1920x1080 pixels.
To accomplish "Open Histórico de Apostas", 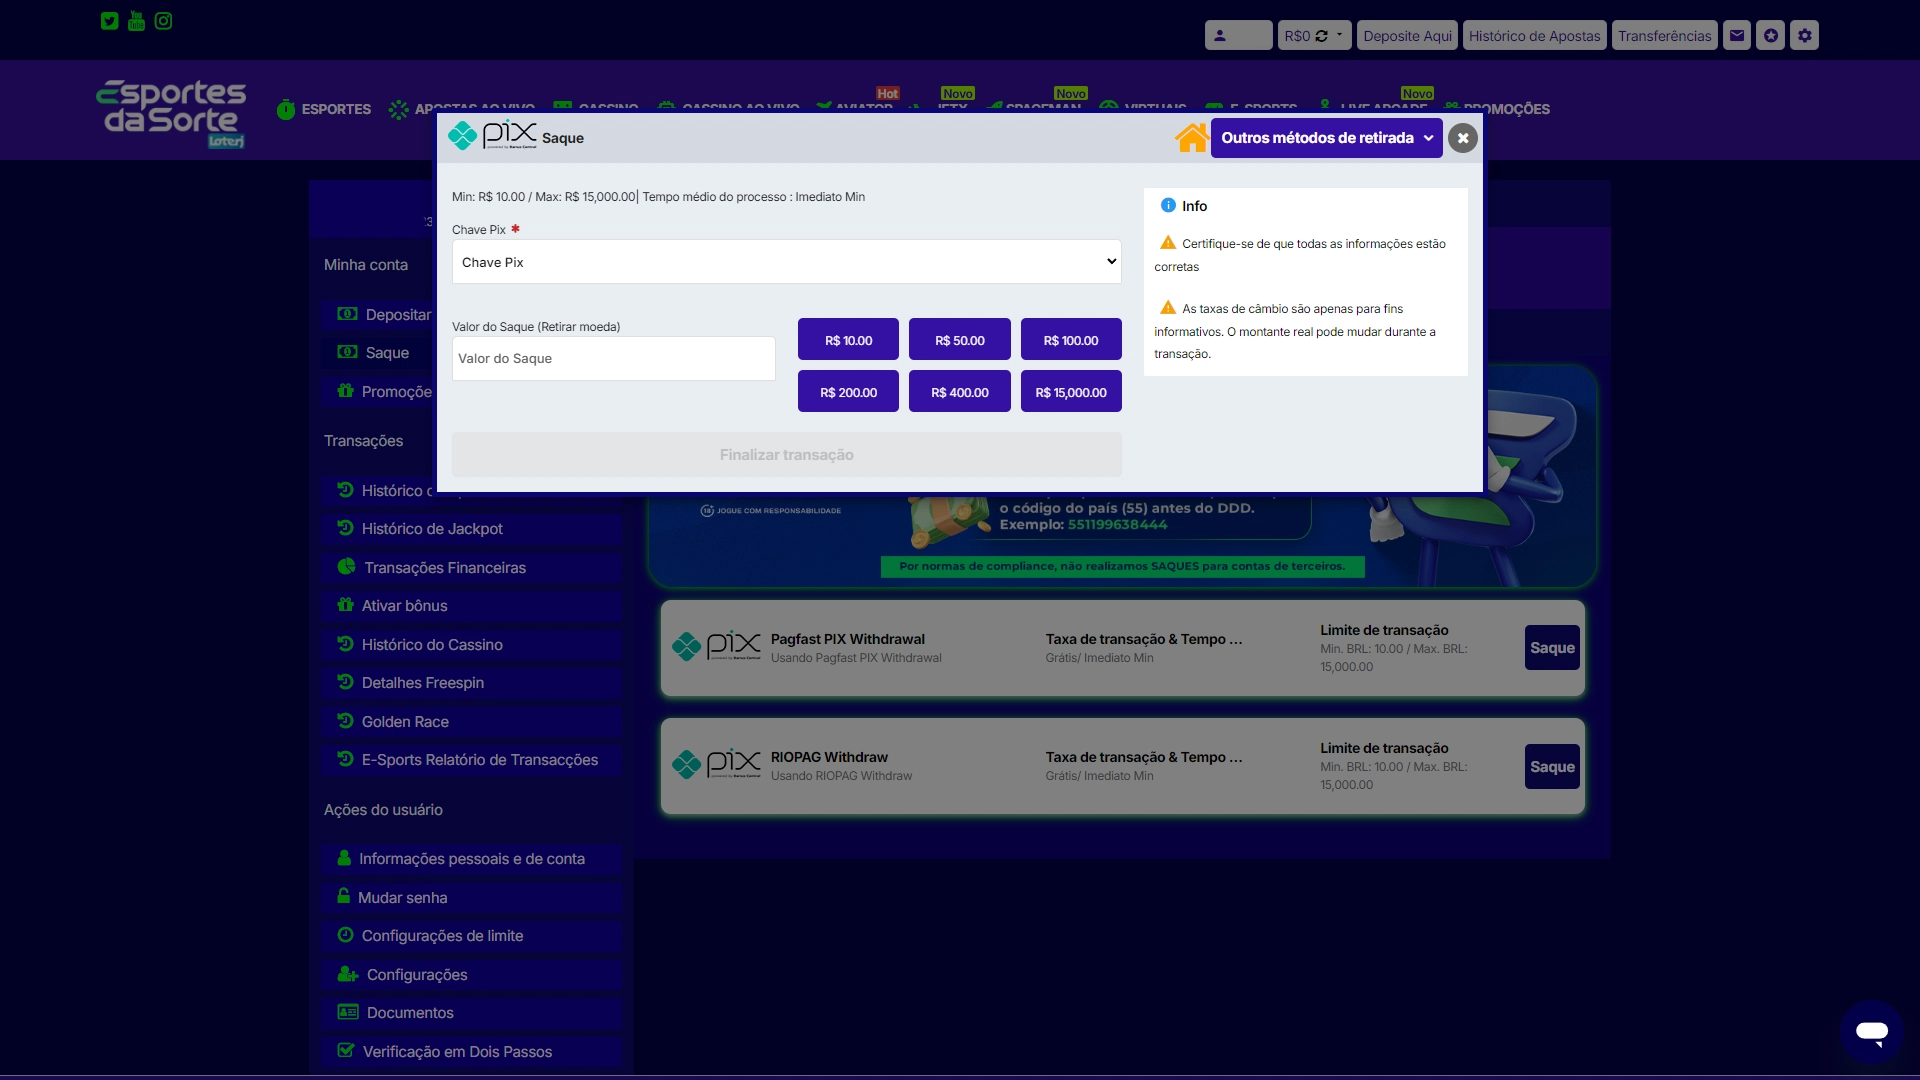I will coord(1534,36).
